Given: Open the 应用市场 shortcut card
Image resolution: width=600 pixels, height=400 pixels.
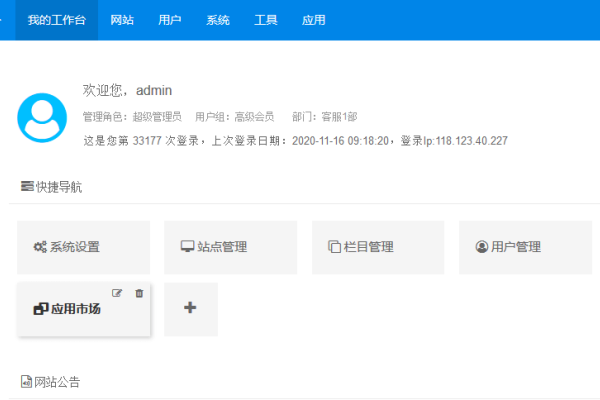Looking at the screenshot, I should (x=83, y=309).
